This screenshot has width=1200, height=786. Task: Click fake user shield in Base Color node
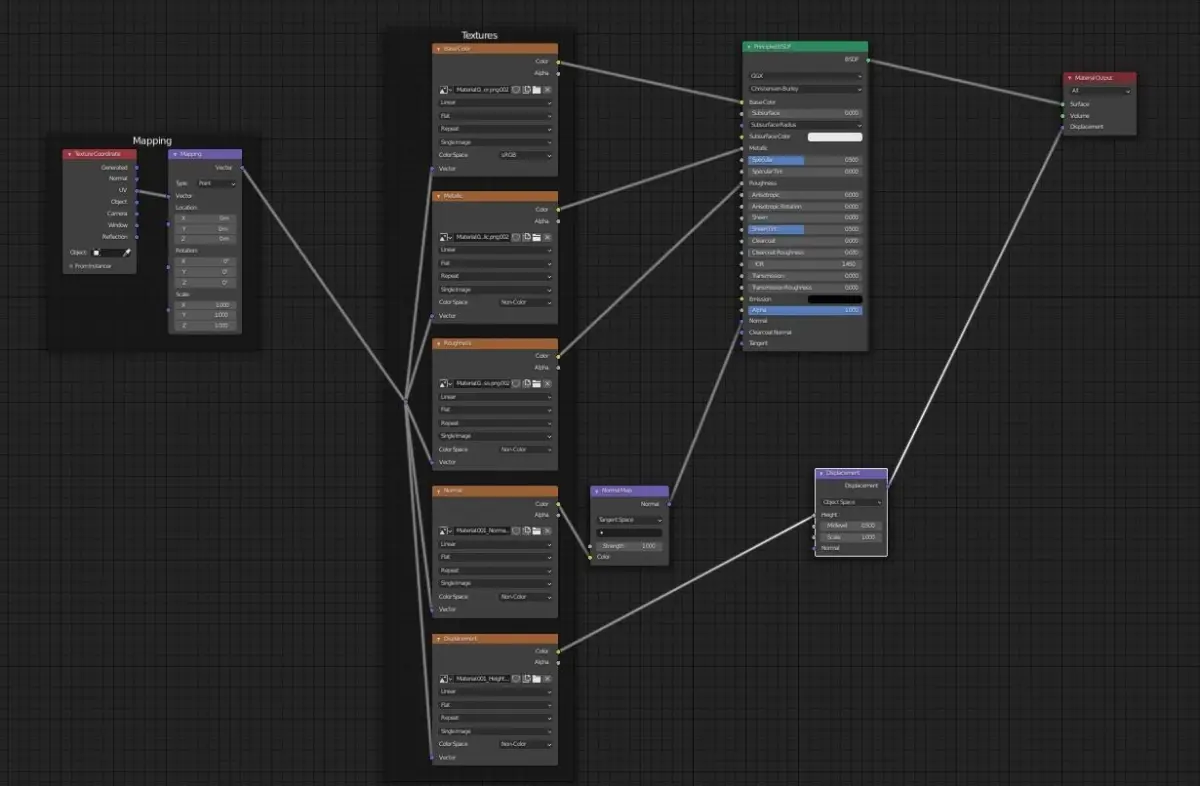click(516, 90)
